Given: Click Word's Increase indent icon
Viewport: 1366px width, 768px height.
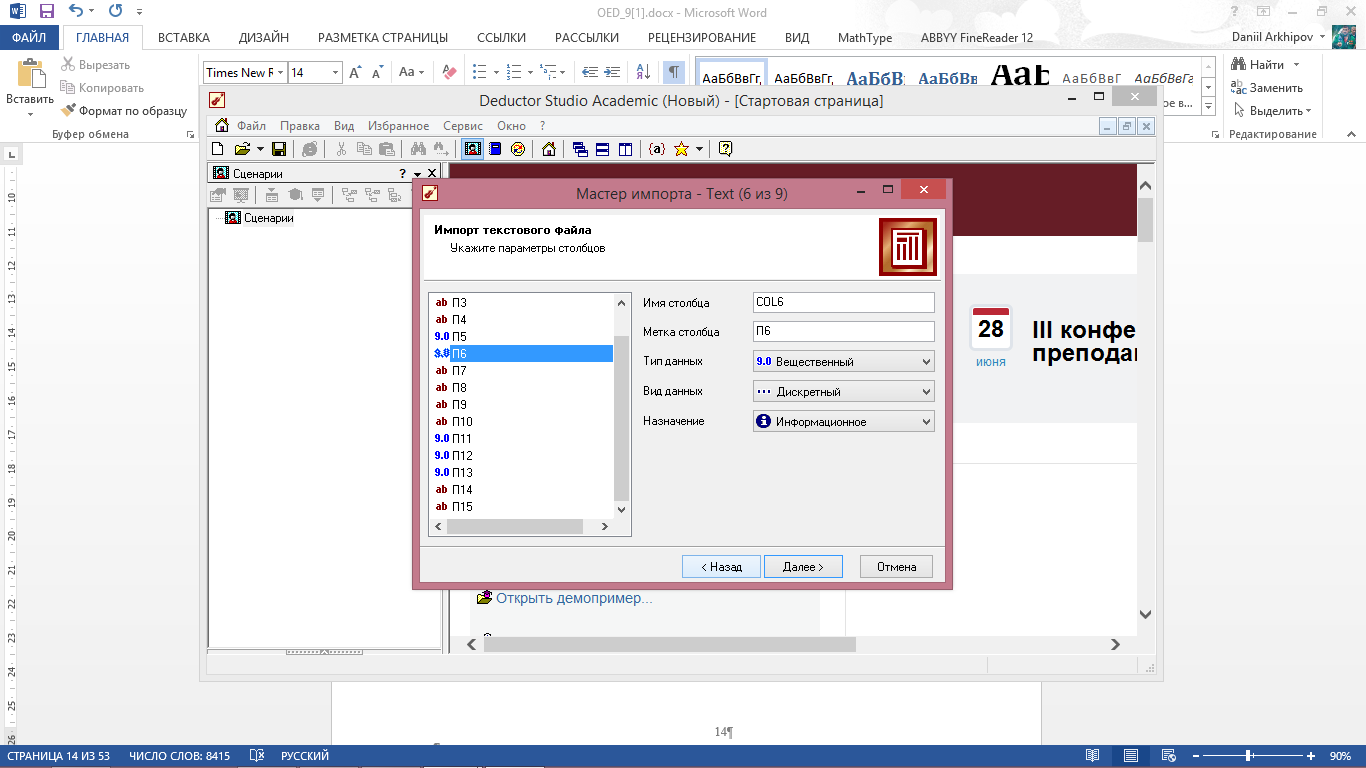Looking at the screenshot, I should coord(613,72).
